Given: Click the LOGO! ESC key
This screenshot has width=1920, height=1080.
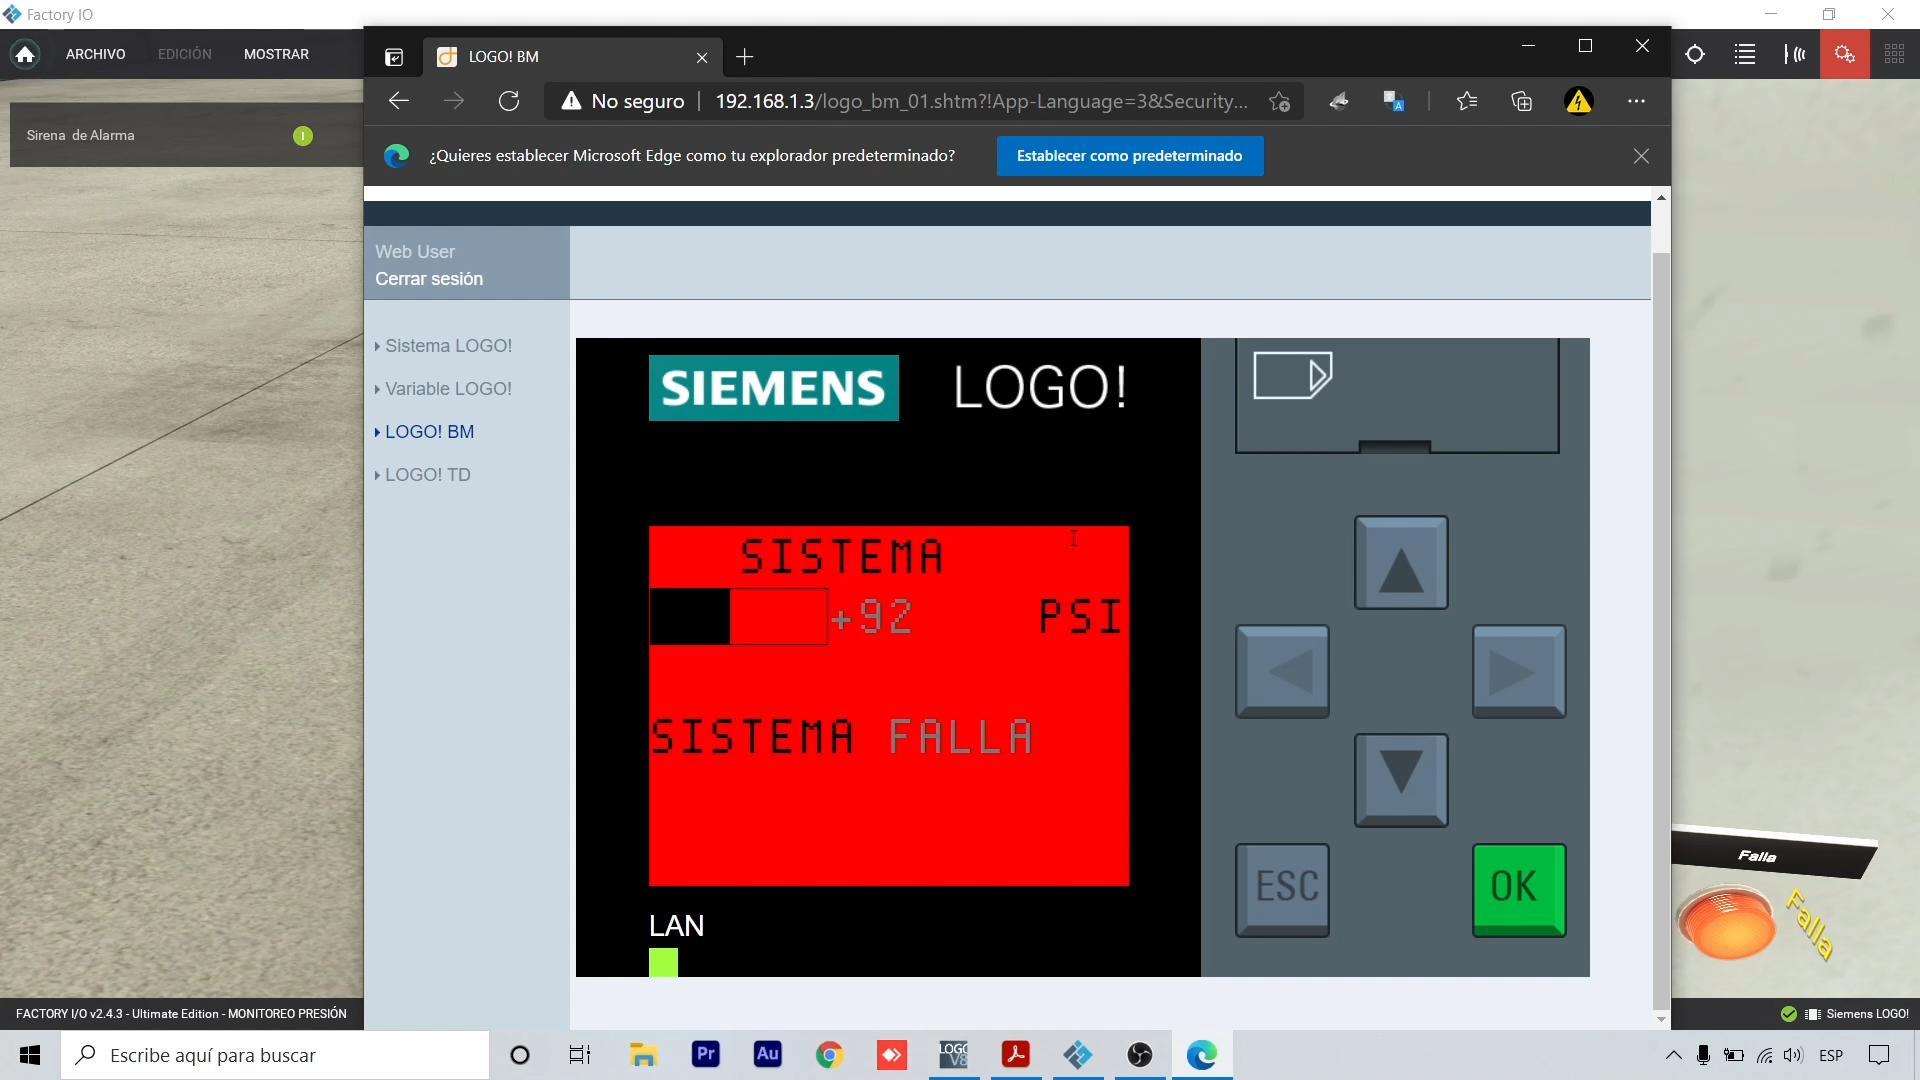Looking at the screenshot, I should [x=1282, y=890].
